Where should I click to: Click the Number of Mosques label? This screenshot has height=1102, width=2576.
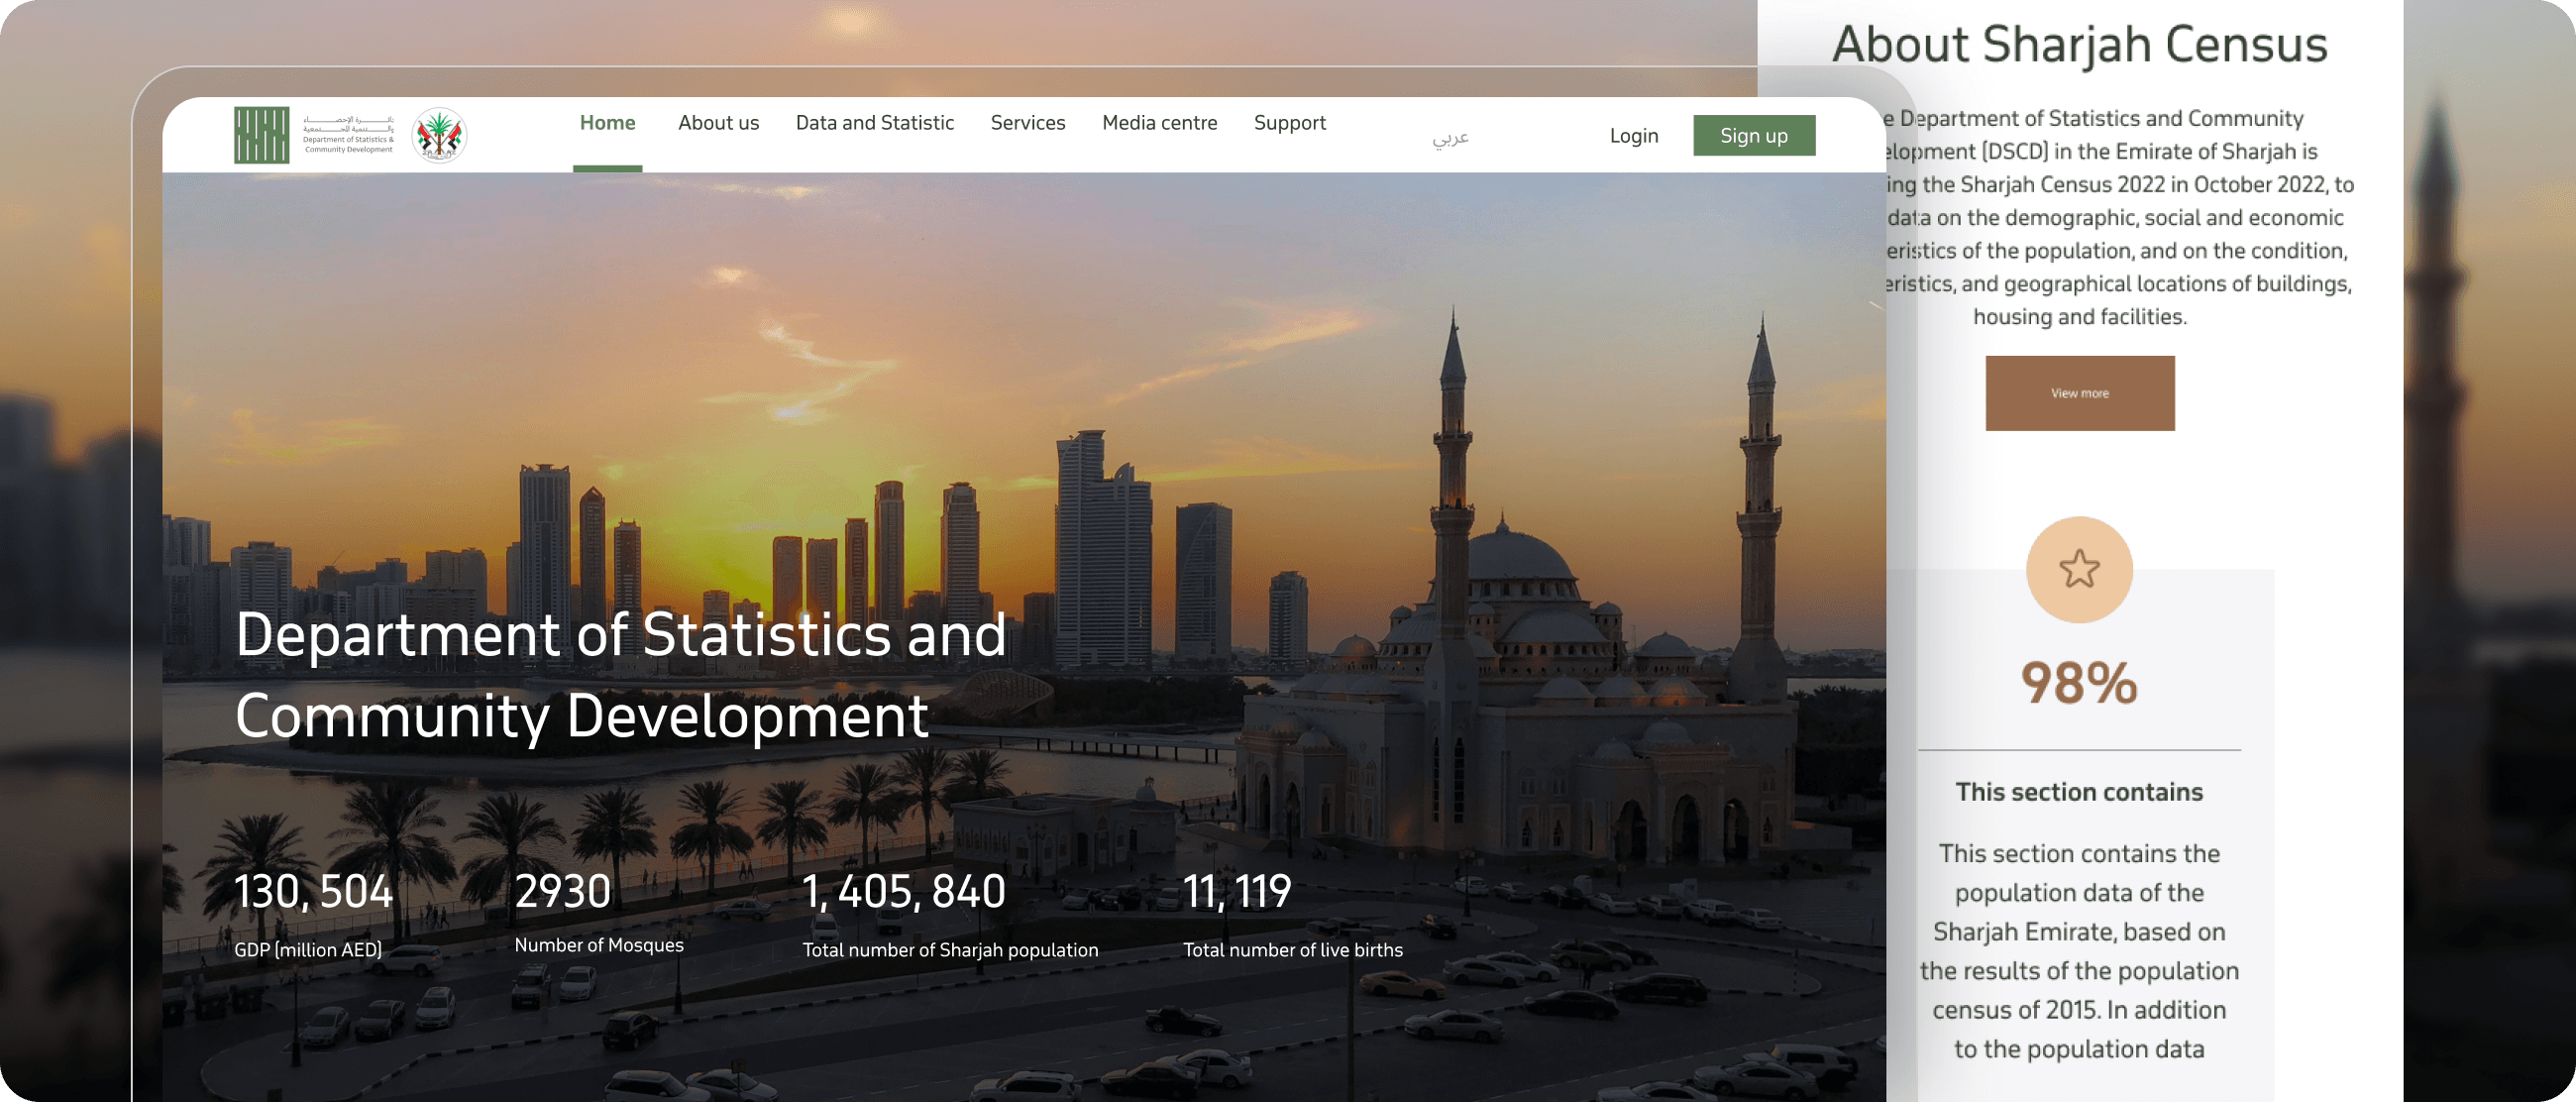coord(598,945)
